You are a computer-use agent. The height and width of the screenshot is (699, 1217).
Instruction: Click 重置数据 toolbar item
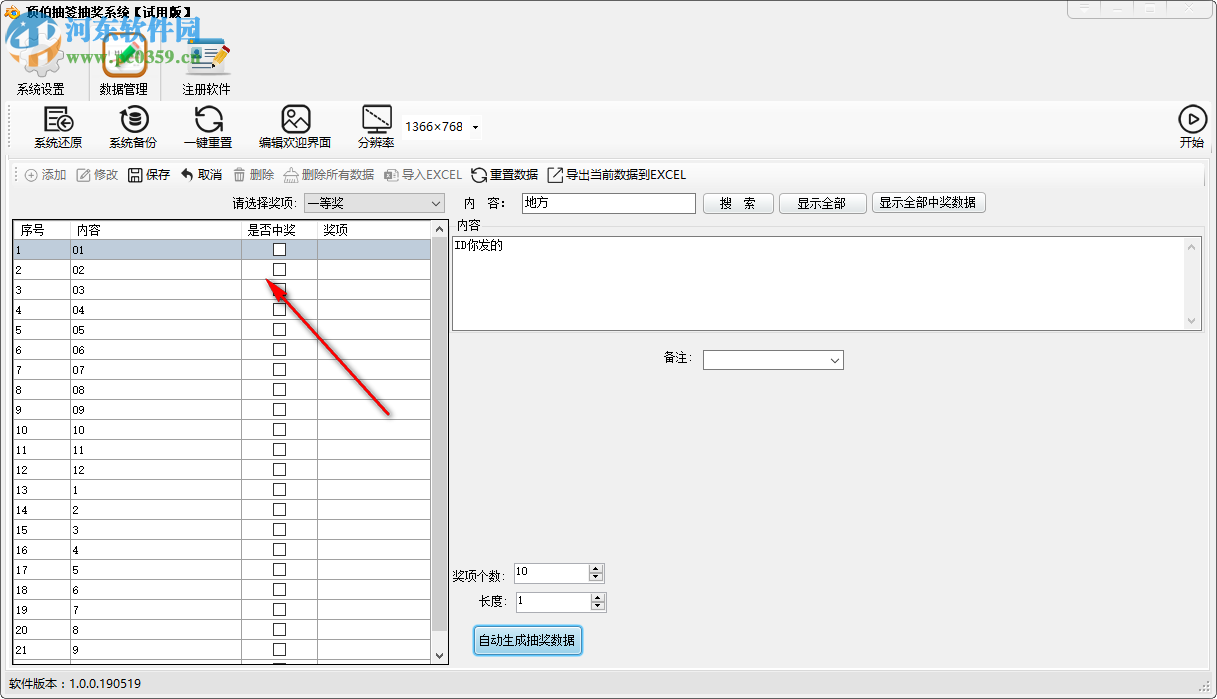[x=505, y=175]
